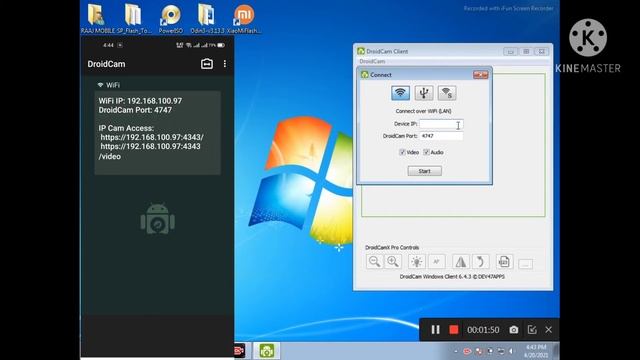Toggle the Video checkbox

[x=402, y=152]
